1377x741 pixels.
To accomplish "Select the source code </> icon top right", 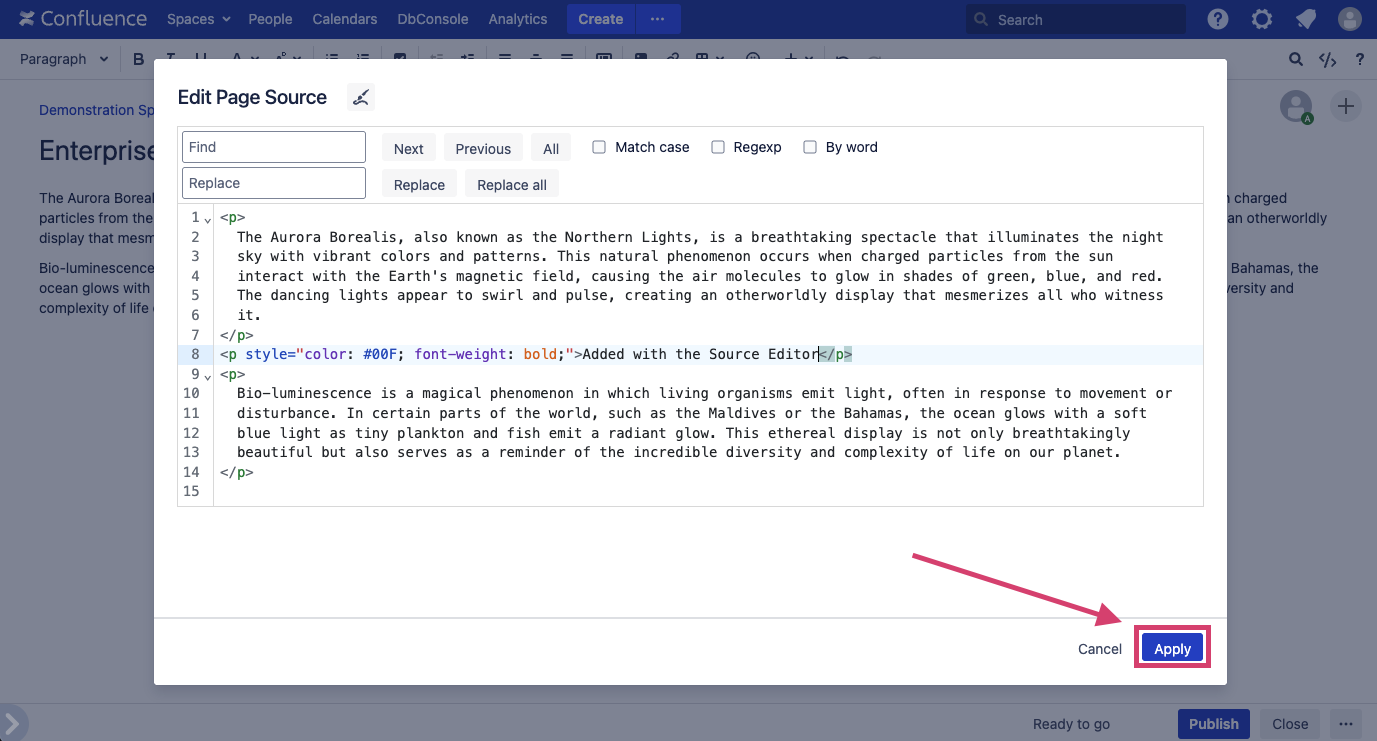I will (1327, 59).
